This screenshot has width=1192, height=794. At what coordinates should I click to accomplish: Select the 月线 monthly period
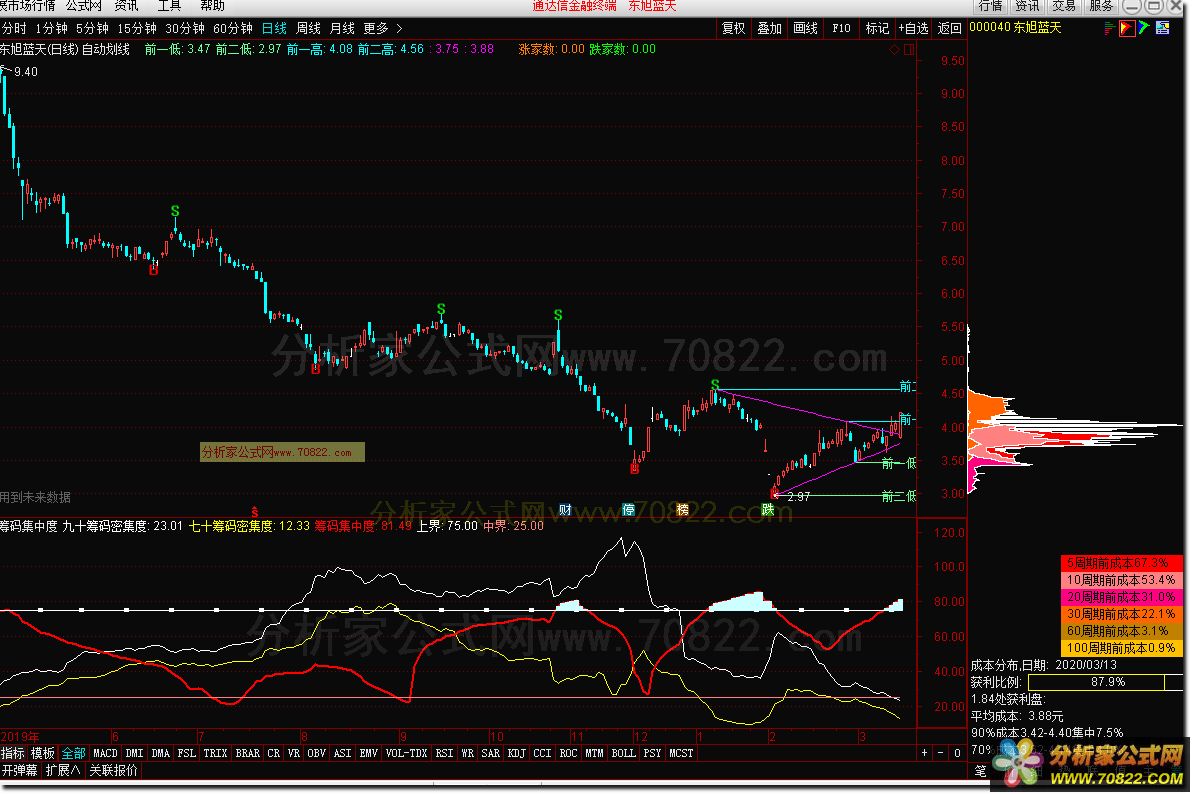[x=342, y=28]
